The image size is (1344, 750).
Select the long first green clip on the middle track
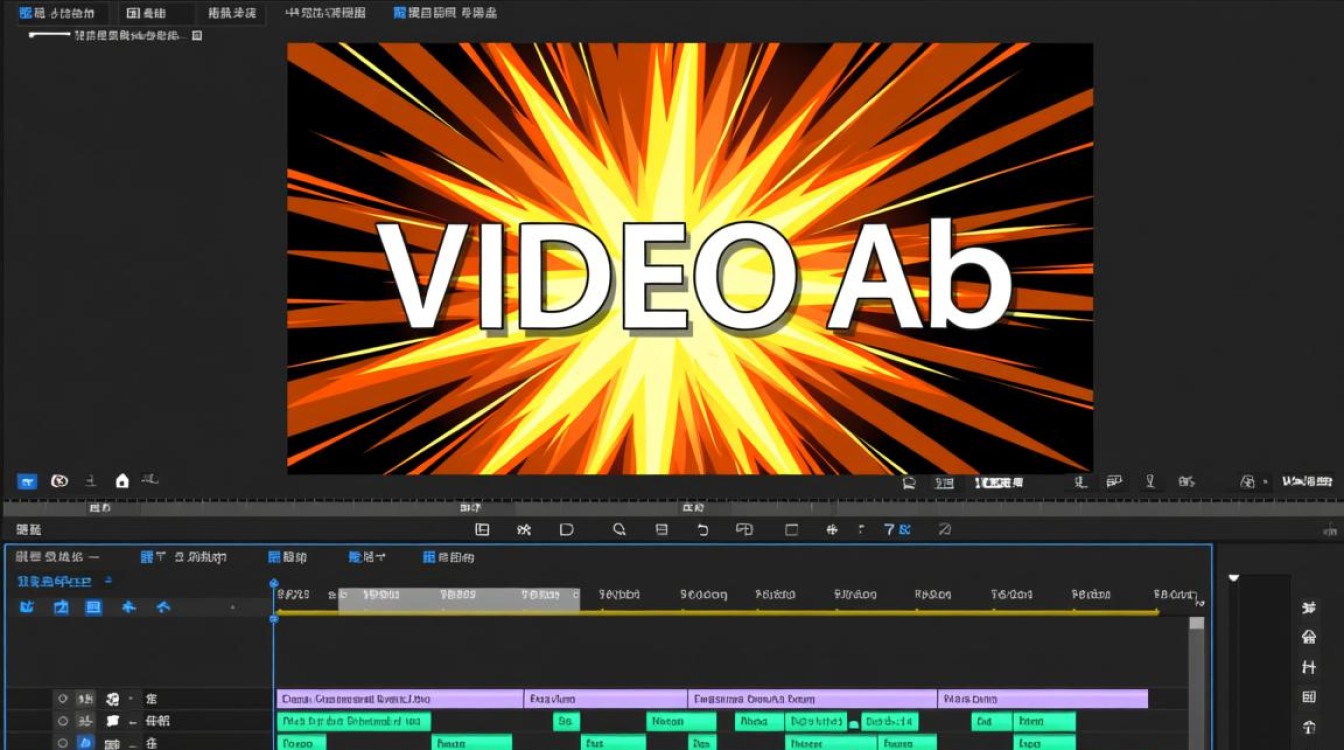(x=354, y=721)
